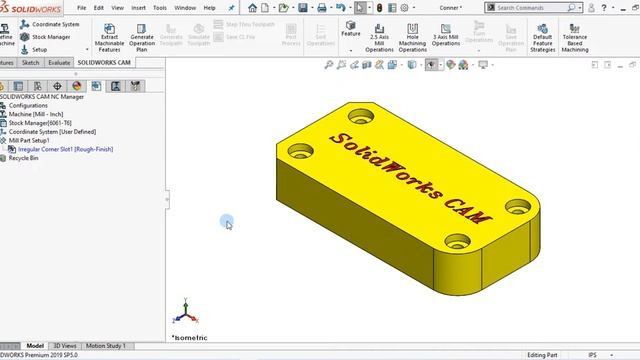Select the SOLIDWORKS CAM ribbon tab
This screenshot has width=640, height=360.
[x=104, y=62]
